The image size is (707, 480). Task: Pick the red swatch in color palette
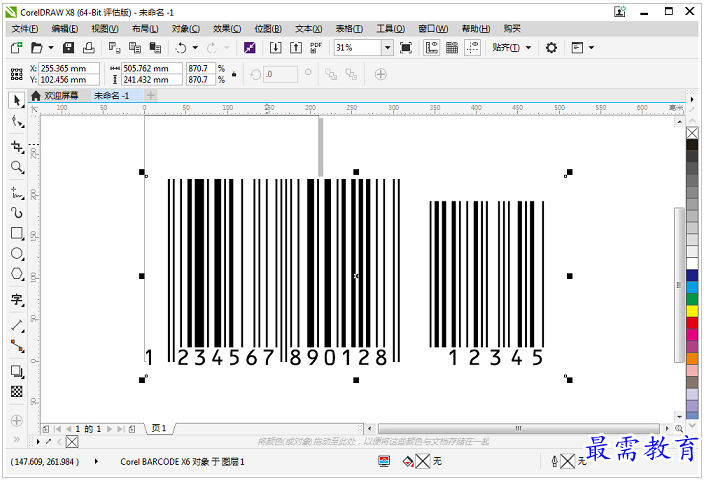click(692, 322)
